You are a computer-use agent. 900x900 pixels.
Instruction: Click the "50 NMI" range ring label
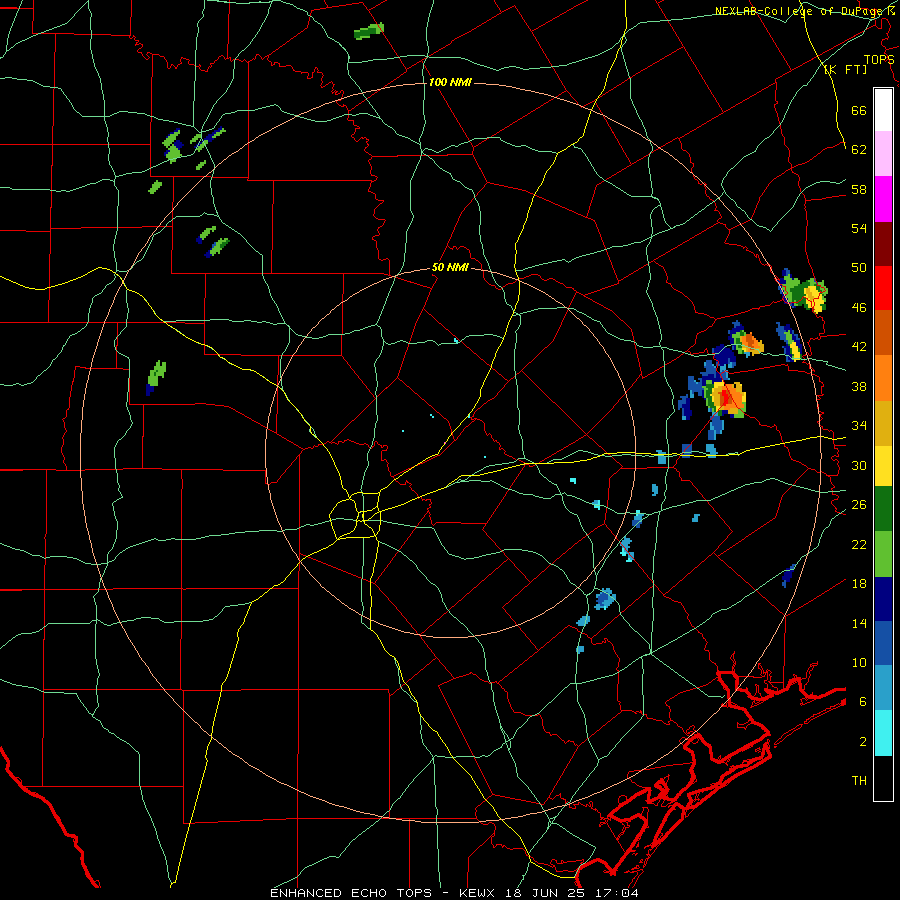coord(450,268)
